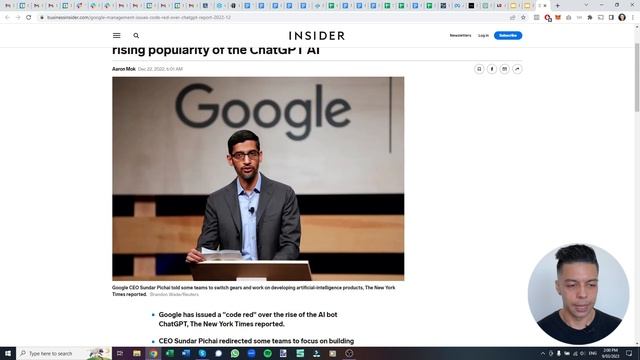This screenshot has width=640, height=360.
Task: Switch to the black-icon tab
Action: [x=471, y=6]
